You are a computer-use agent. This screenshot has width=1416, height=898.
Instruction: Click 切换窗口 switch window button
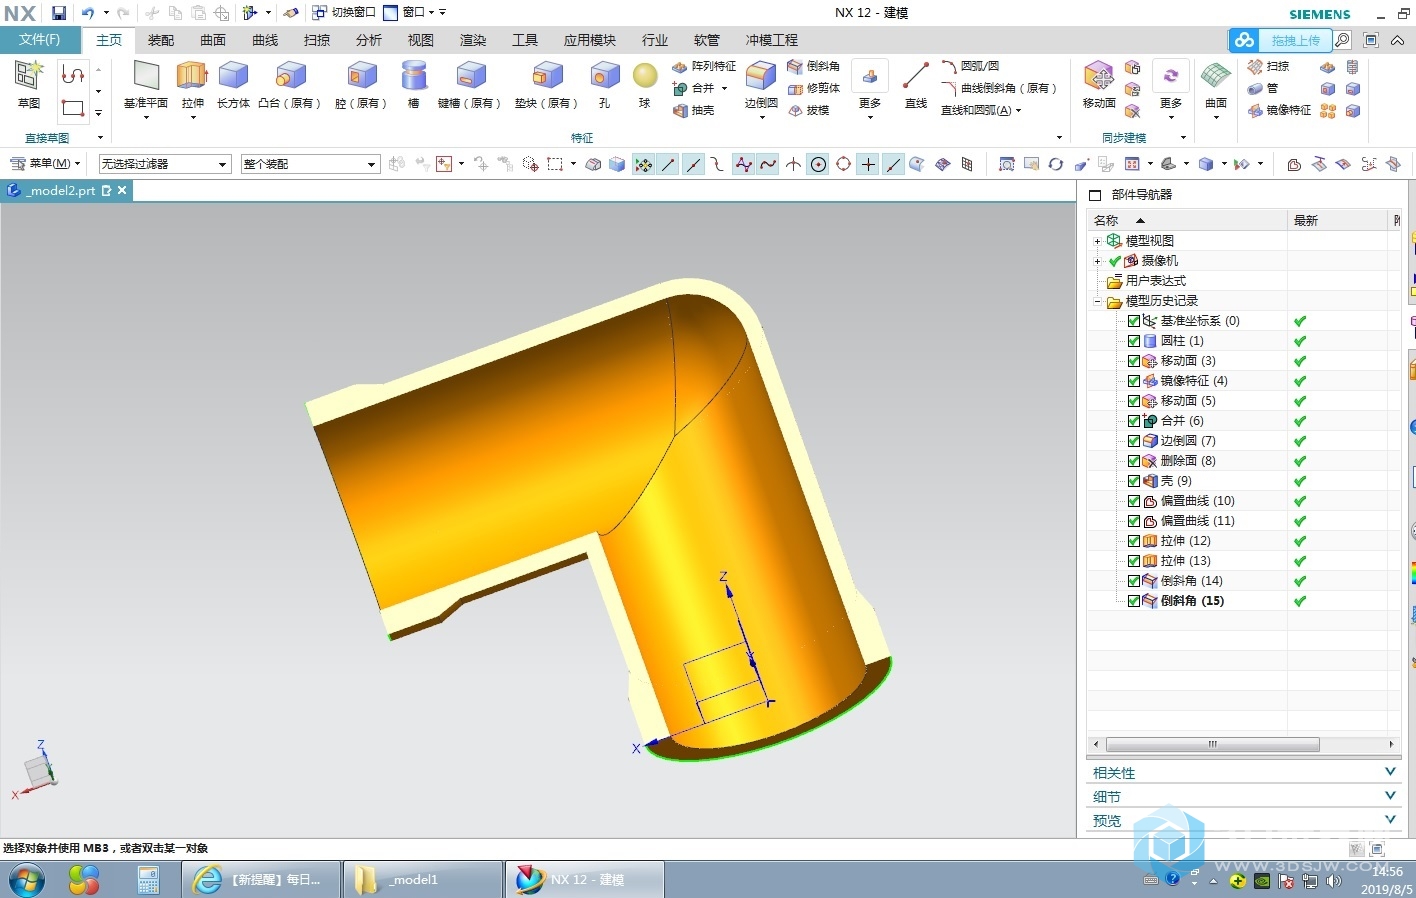[x=344, y=13]
